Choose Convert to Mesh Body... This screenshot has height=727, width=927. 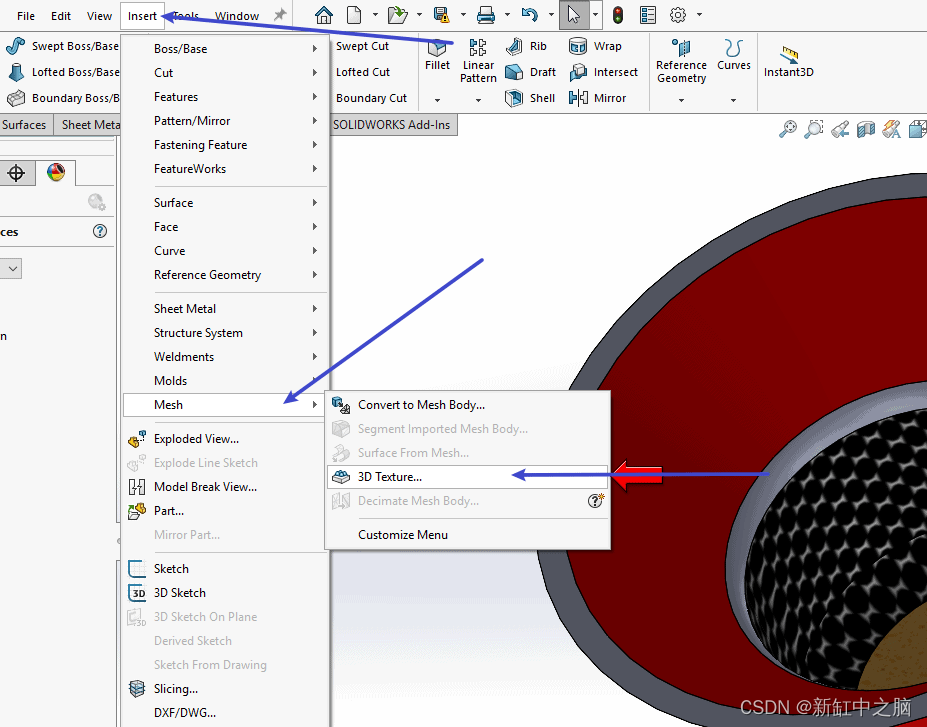pos(467,405)
